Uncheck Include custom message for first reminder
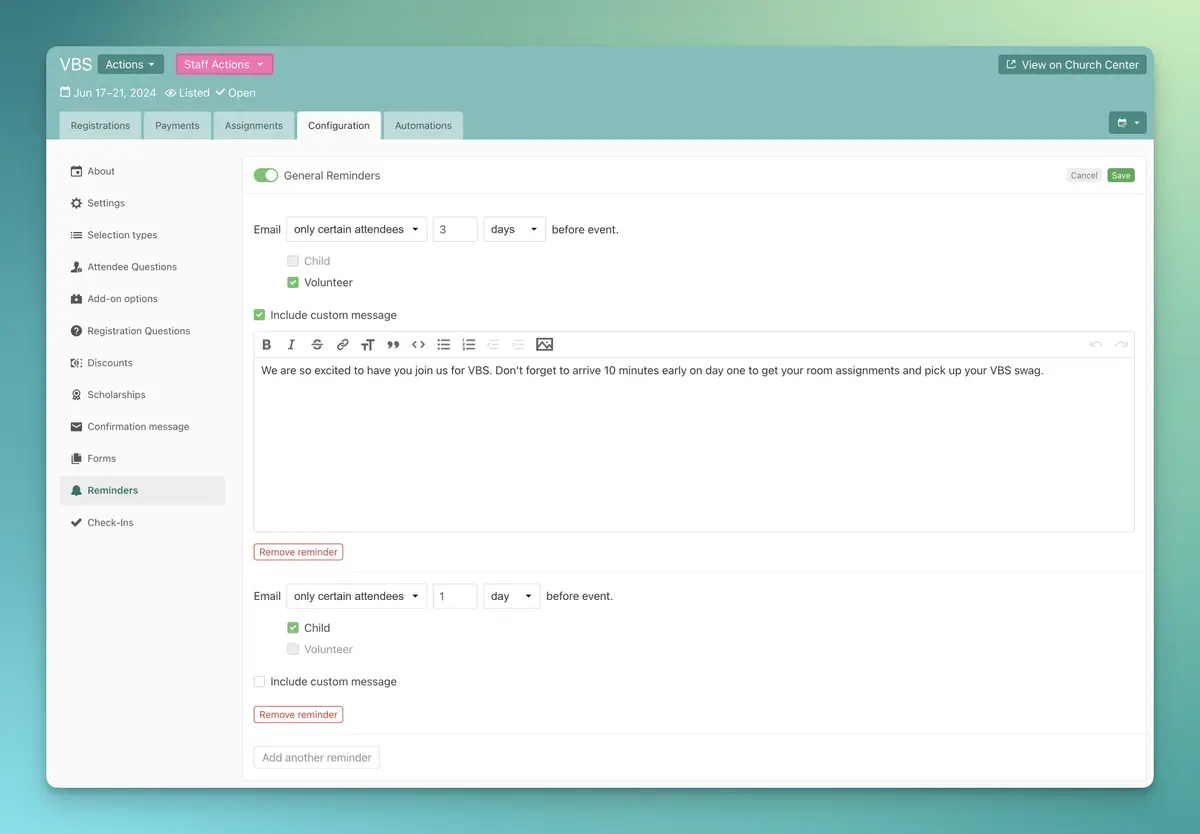This screenshot has width=1200, height=834. [x=260, y=315]
